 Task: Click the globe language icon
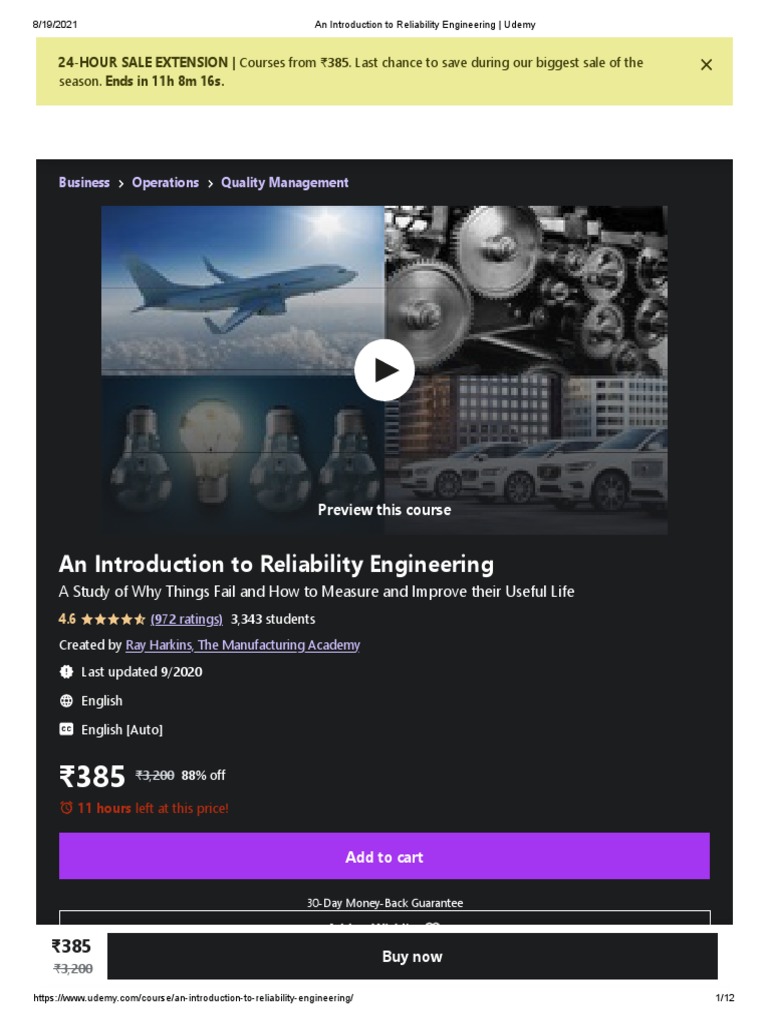(x=67, y=701)
